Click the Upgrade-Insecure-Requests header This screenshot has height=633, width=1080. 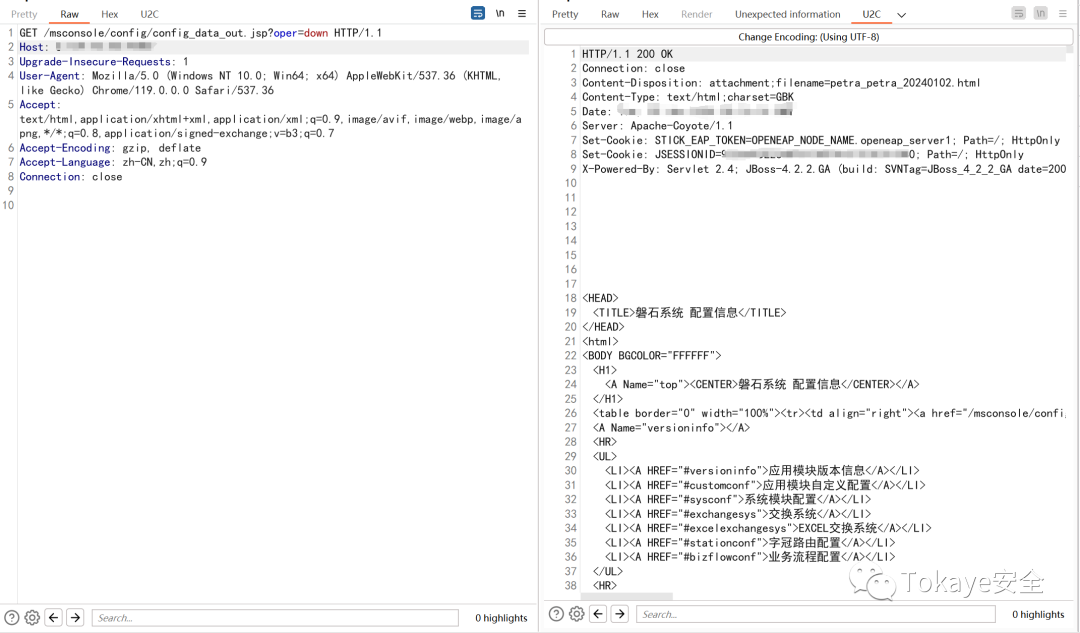(x=103, y=61)
